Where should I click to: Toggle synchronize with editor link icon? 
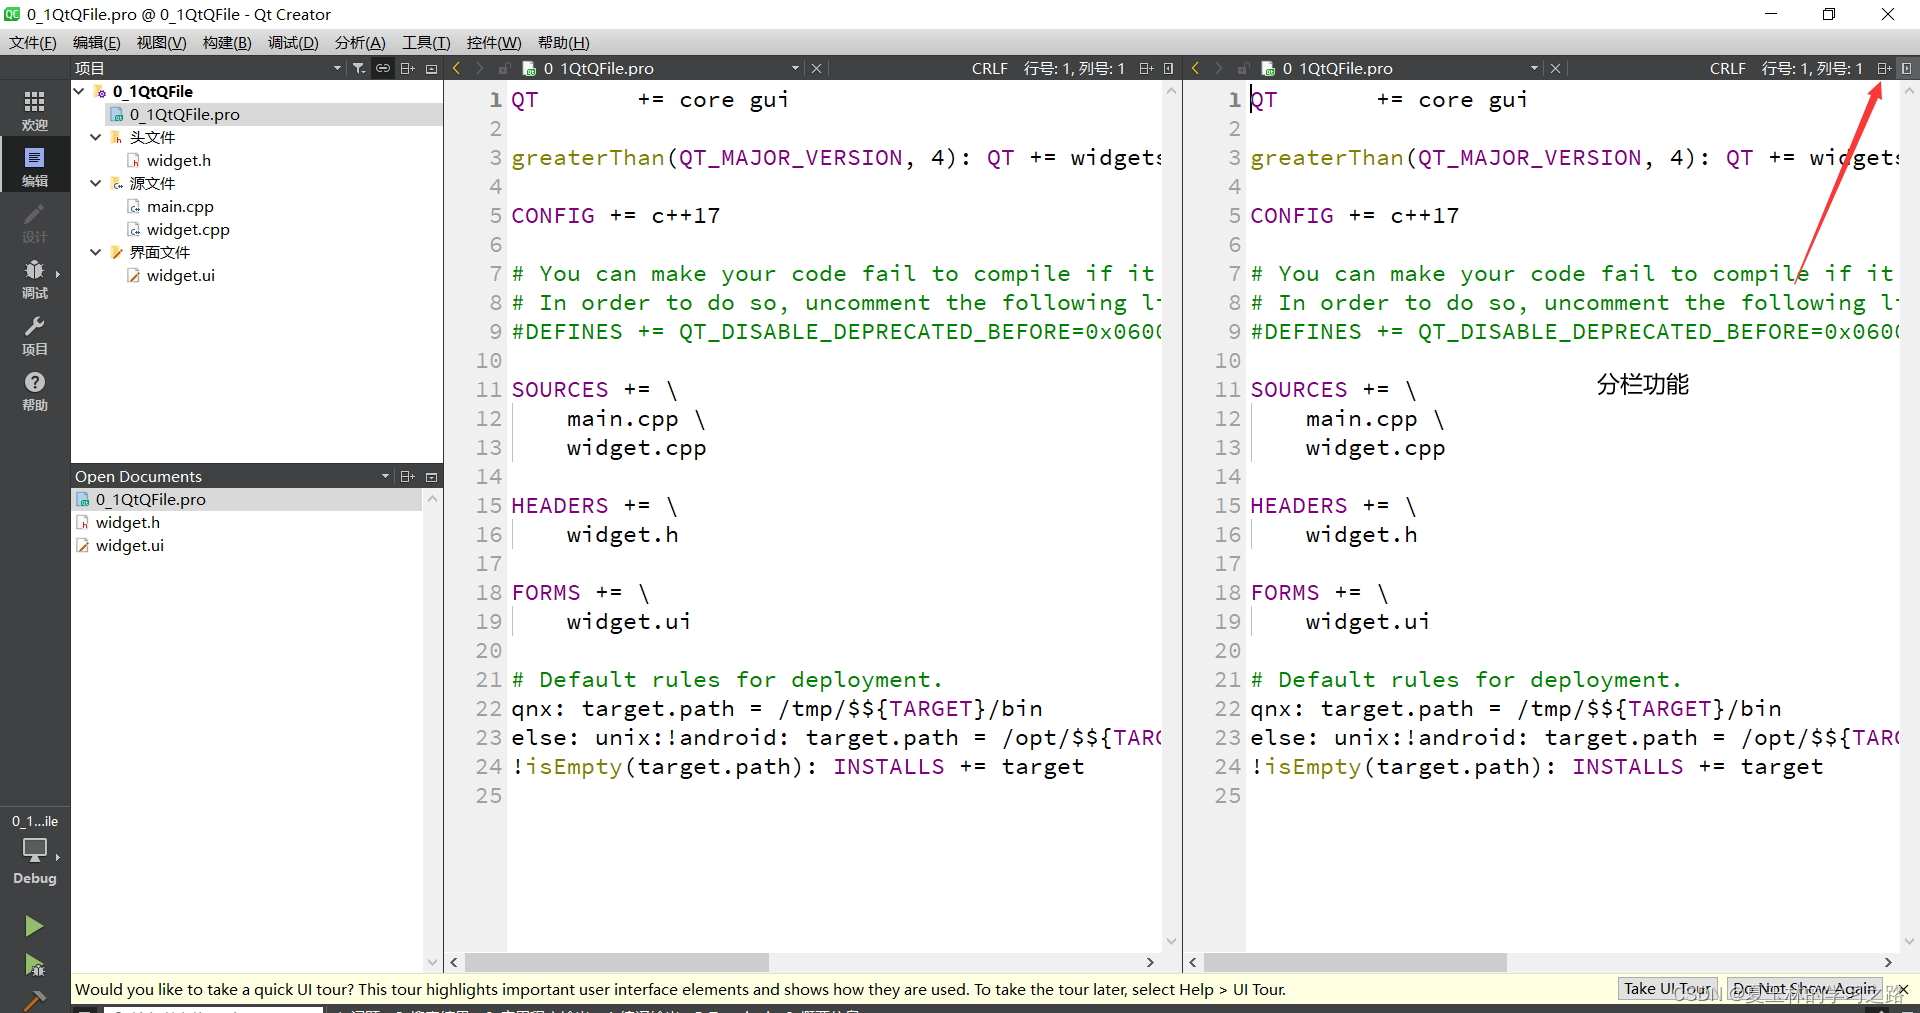(x=383, y=68)
